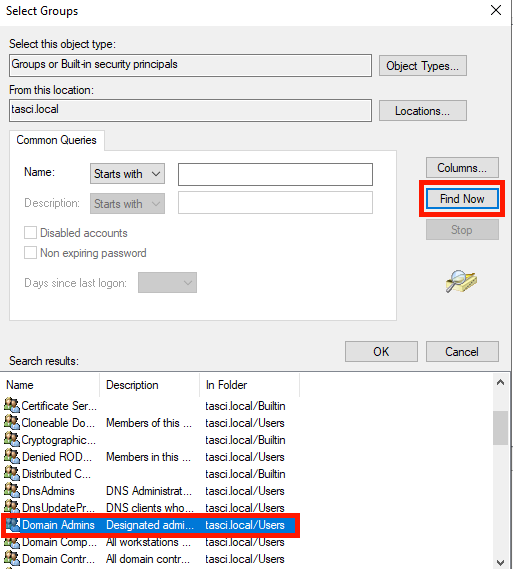Click the Stop button
The width and height of the screenshot is (513, 569).
click(x=462, y=230)
